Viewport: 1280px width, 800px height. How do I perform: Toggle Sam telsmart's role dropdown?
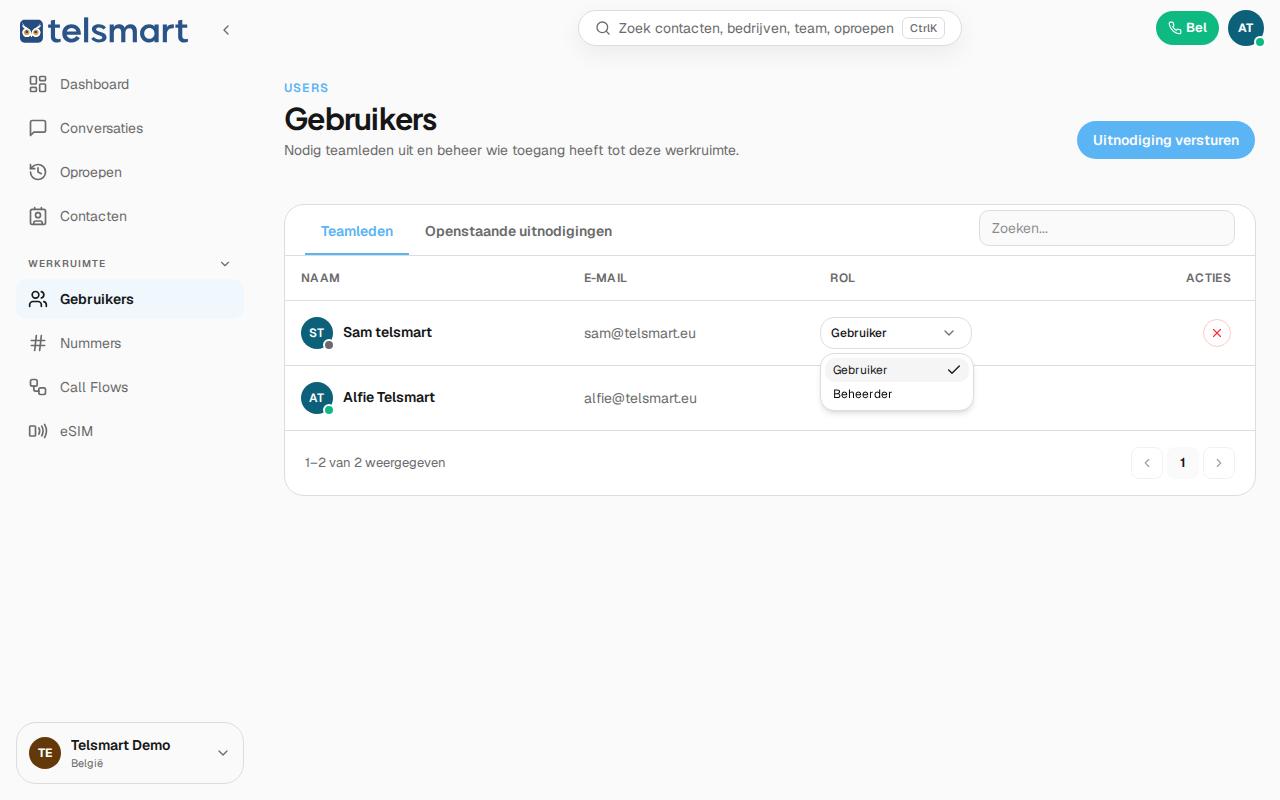pos(896,333)
